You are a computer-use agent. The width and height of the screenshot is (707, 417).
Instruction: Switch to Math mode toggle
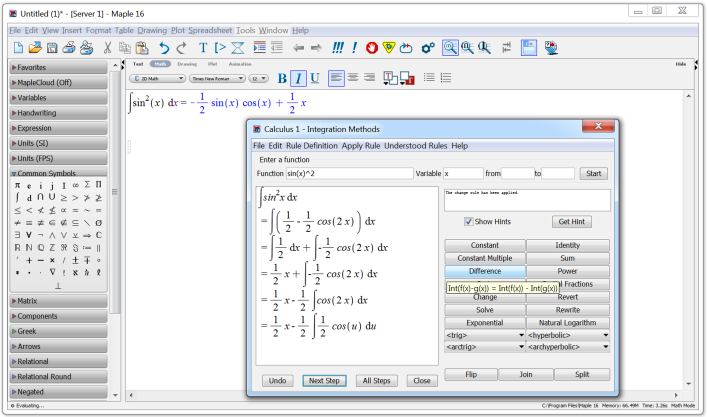click(160, 64)
